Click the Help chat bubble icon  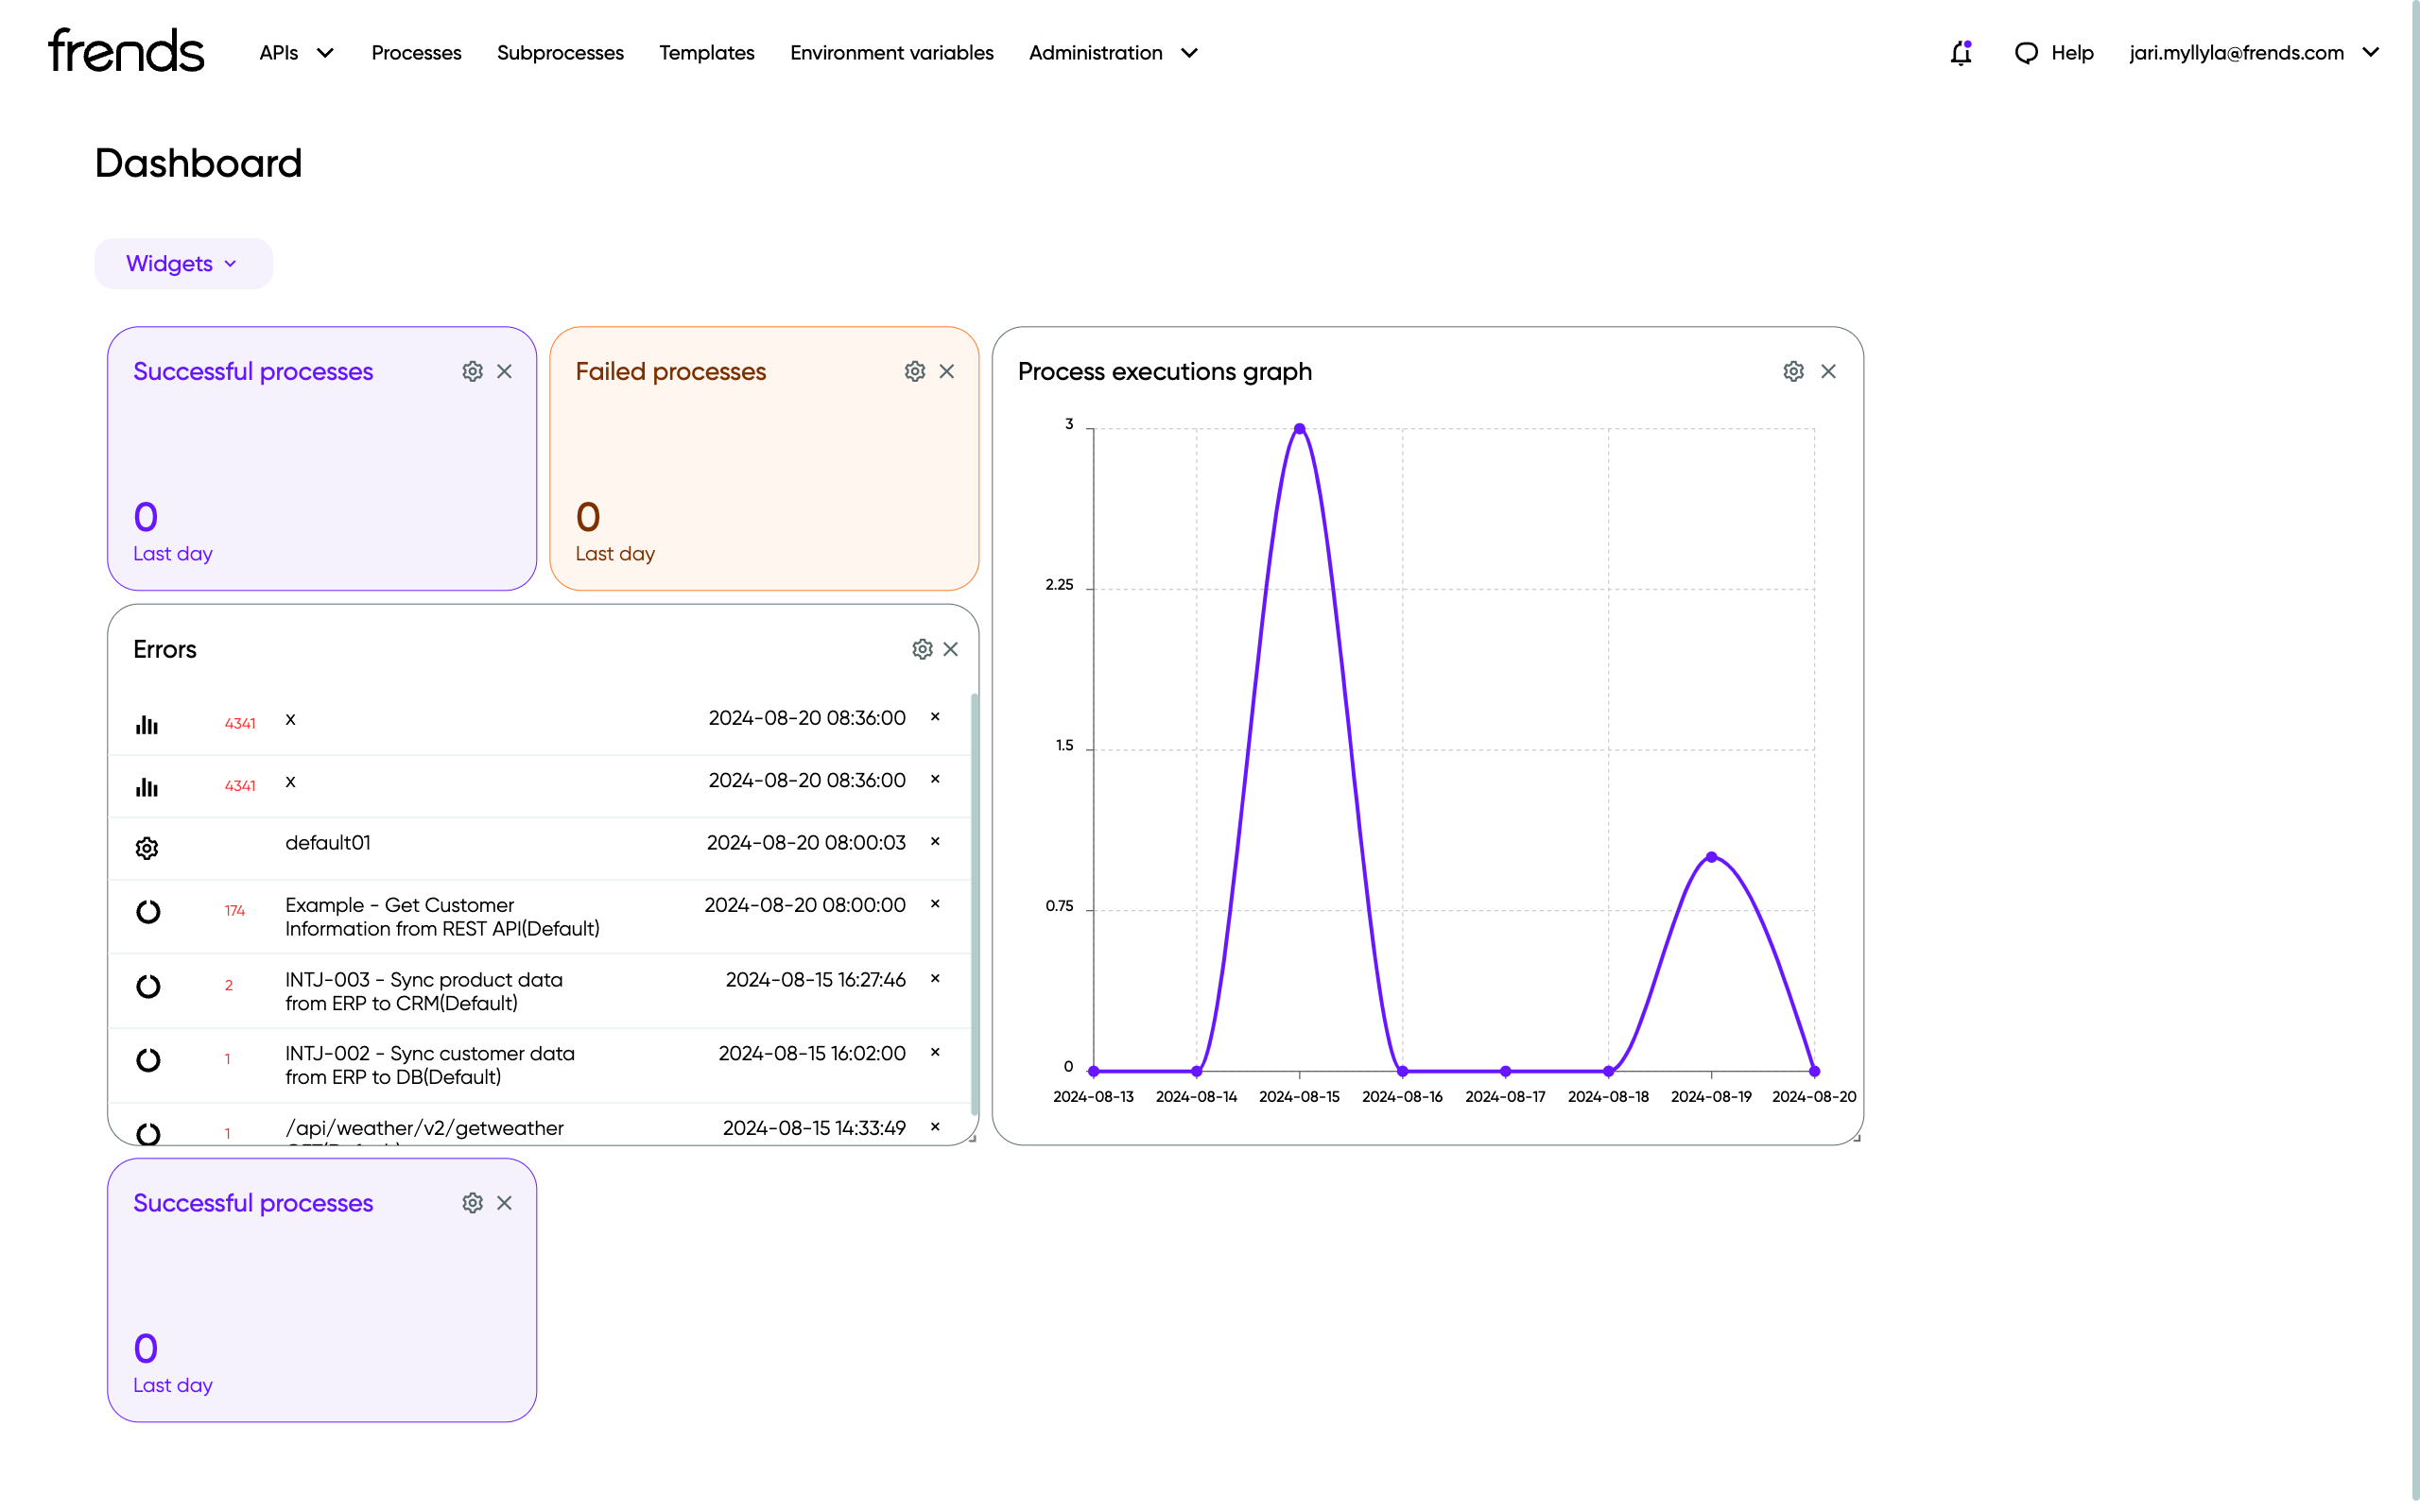pos(2026,53)
